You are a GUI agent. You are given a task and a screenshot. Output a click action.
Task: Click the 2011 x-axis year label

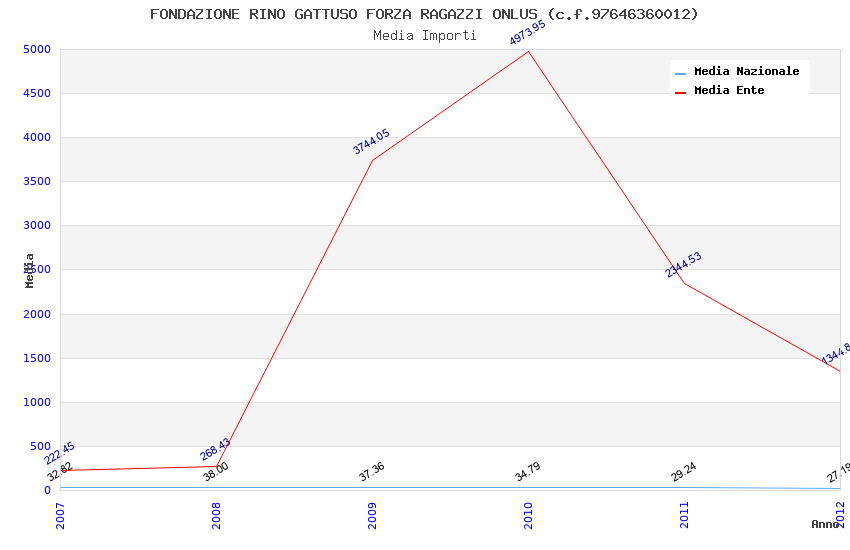[685, 515]
